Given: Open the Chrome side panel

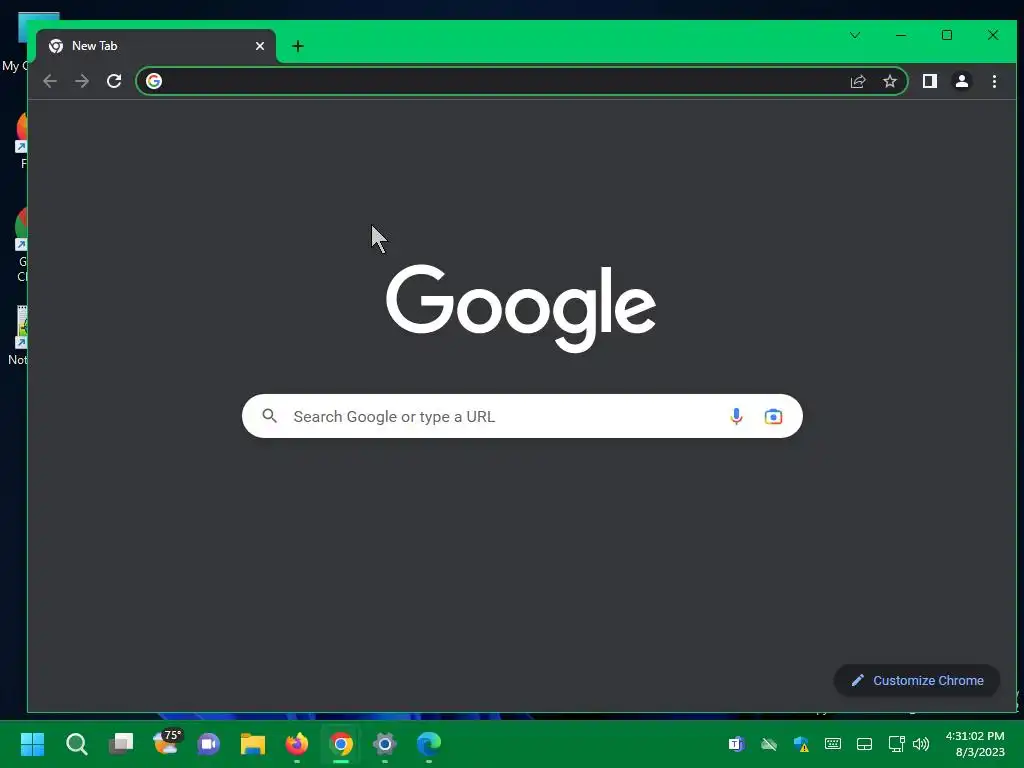Looking at the screenshot, I should [x=930, y=81].
